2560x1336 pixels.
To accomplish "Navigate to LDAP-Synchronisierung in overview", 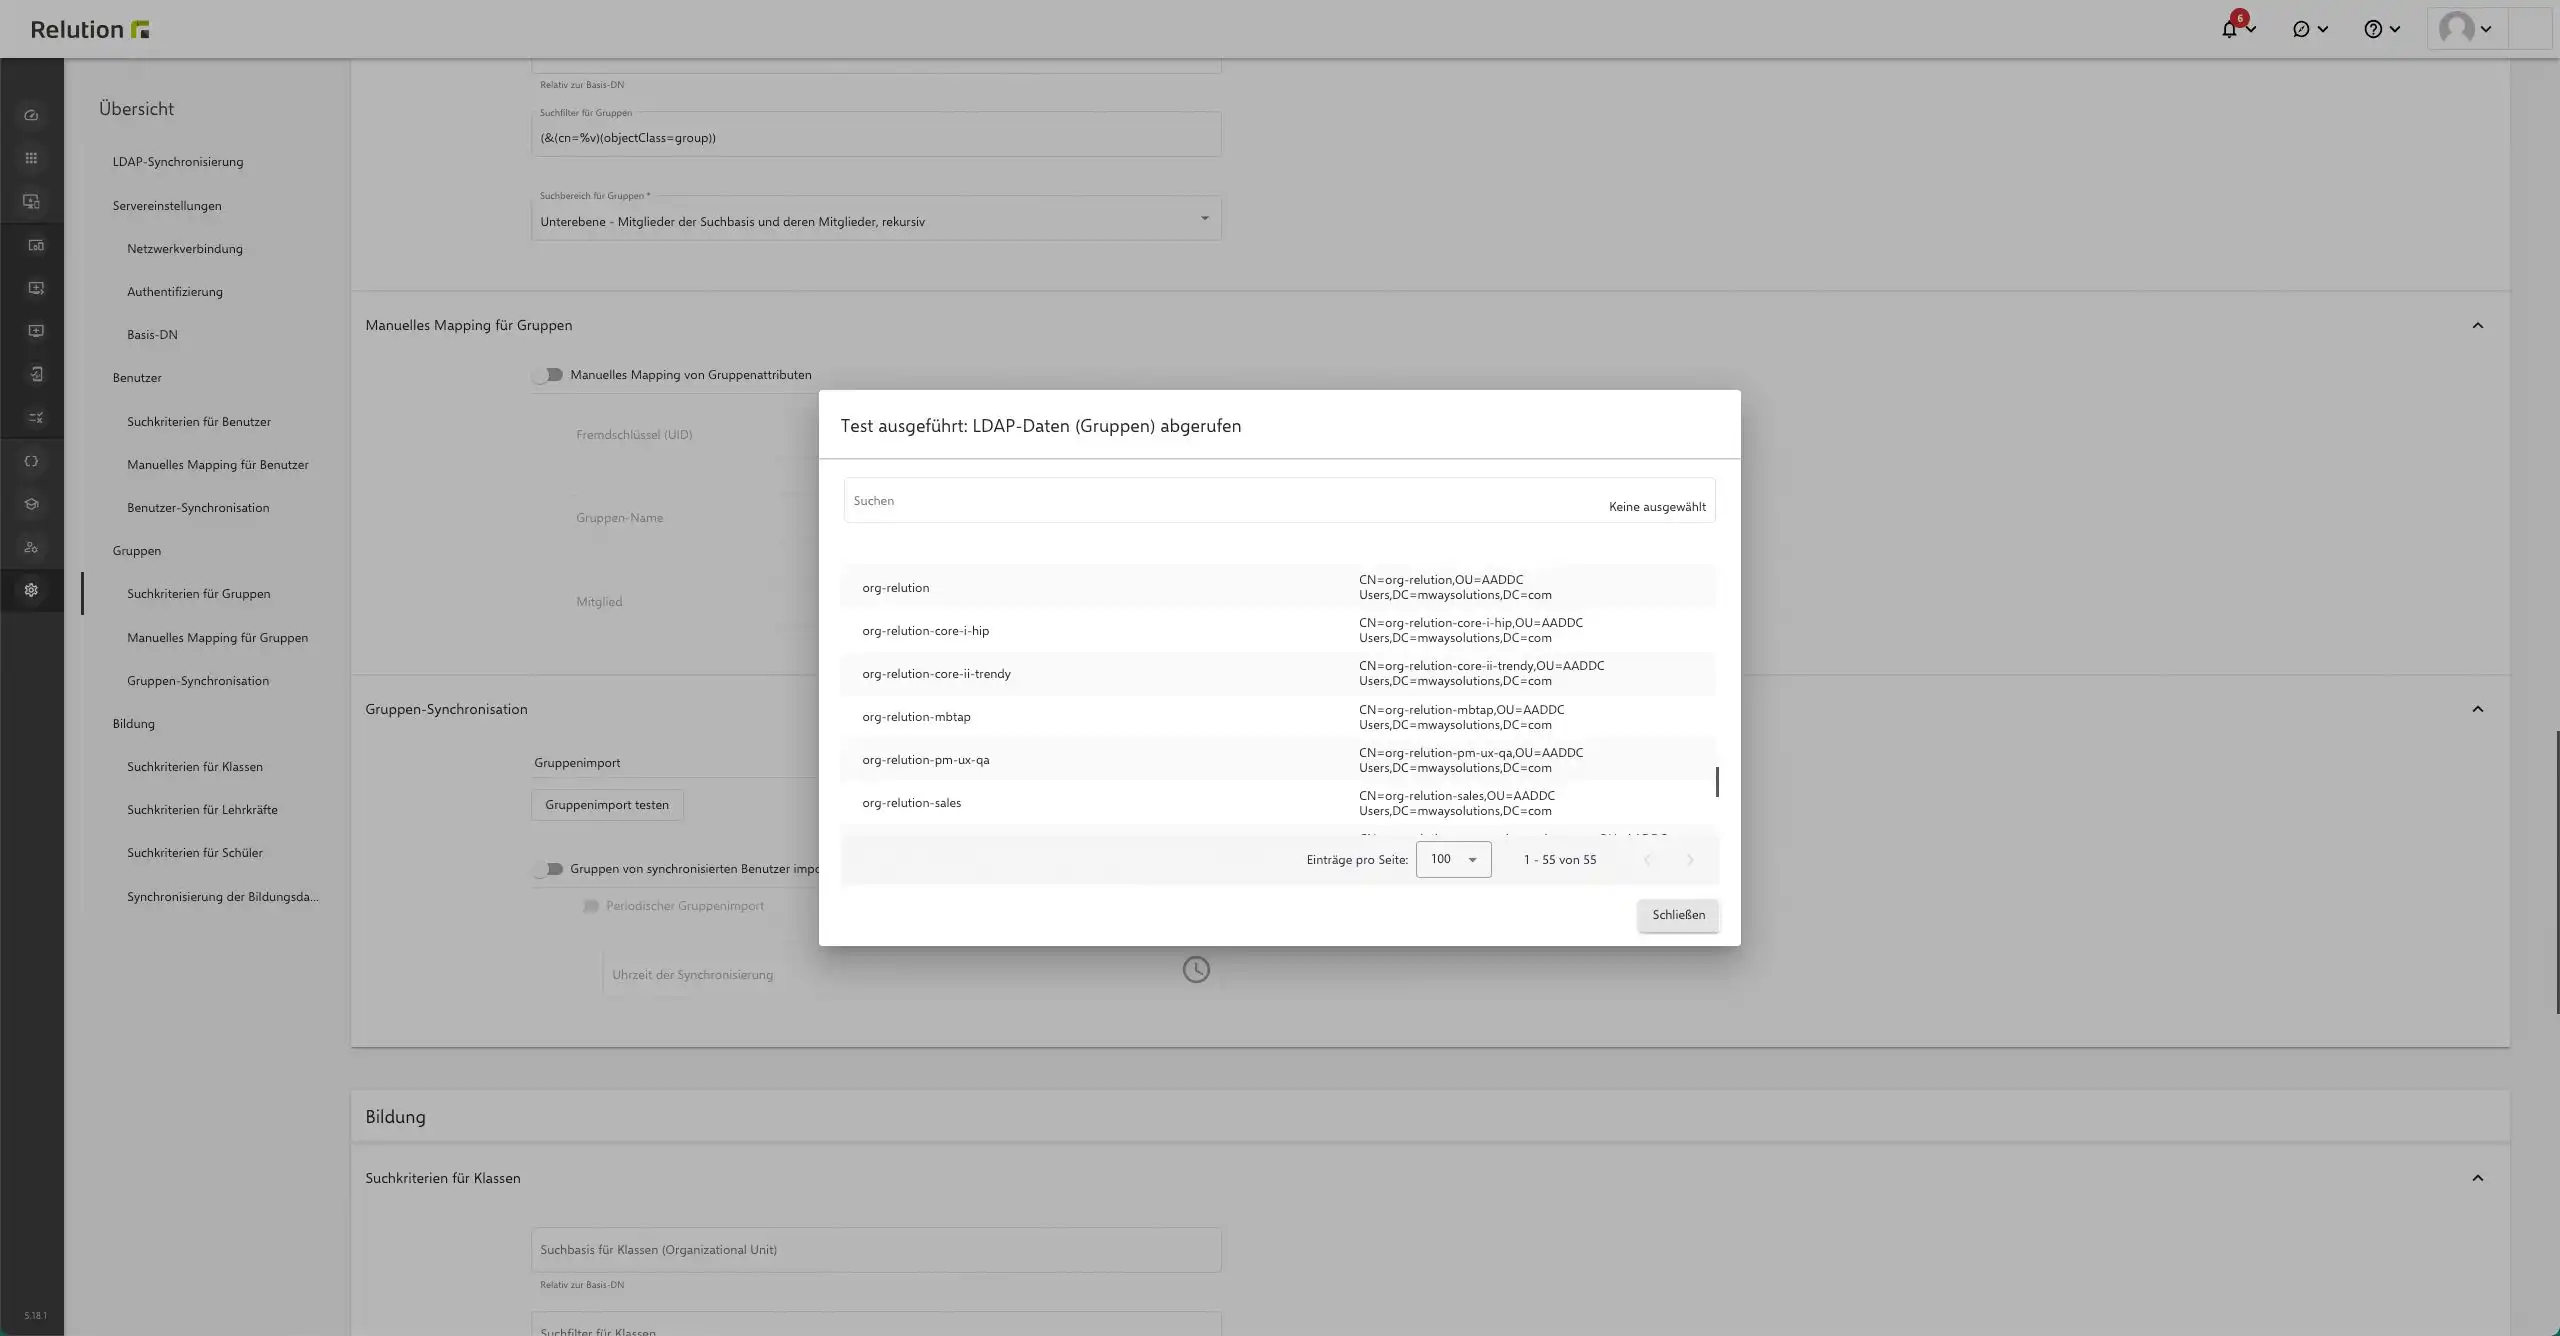I will coord(178,162).
